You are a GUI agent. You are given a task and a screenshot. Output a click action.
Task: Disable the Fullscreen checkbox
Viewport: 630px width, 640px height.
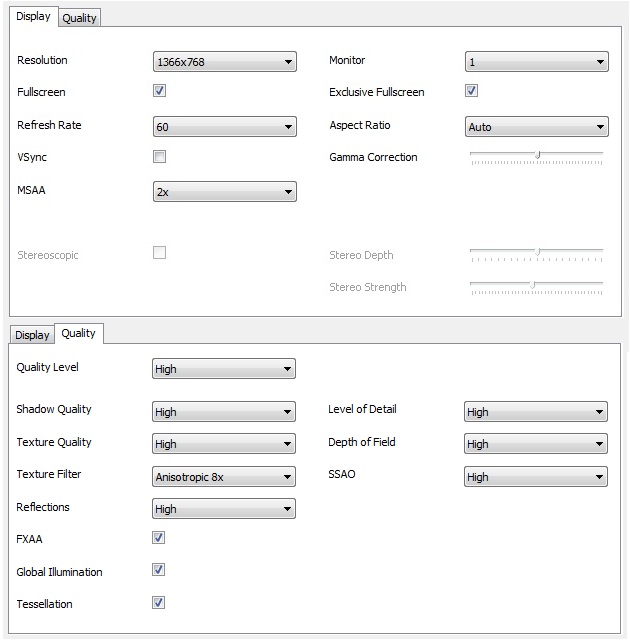pyautogui.click(x=159, y=91)
